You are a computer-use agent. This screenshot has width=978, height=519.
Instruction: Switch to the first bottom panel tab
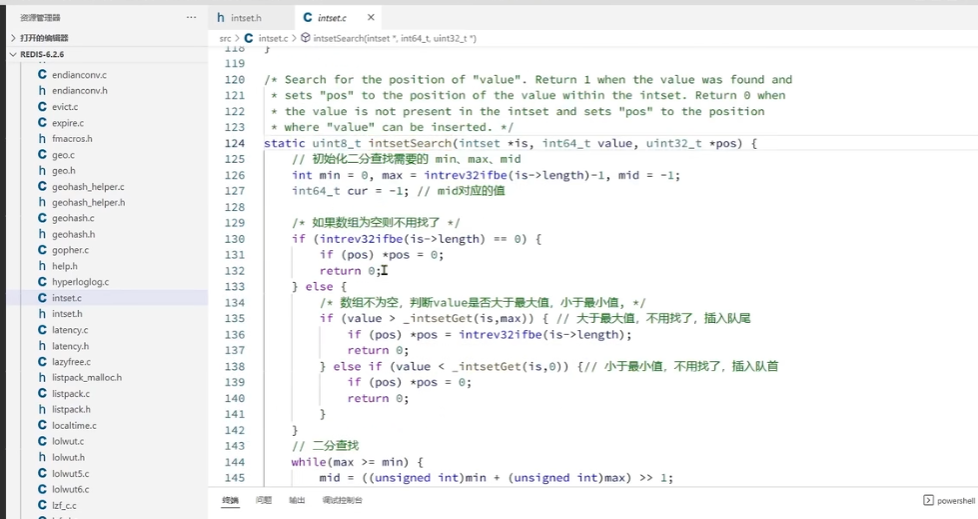[230, 500]
